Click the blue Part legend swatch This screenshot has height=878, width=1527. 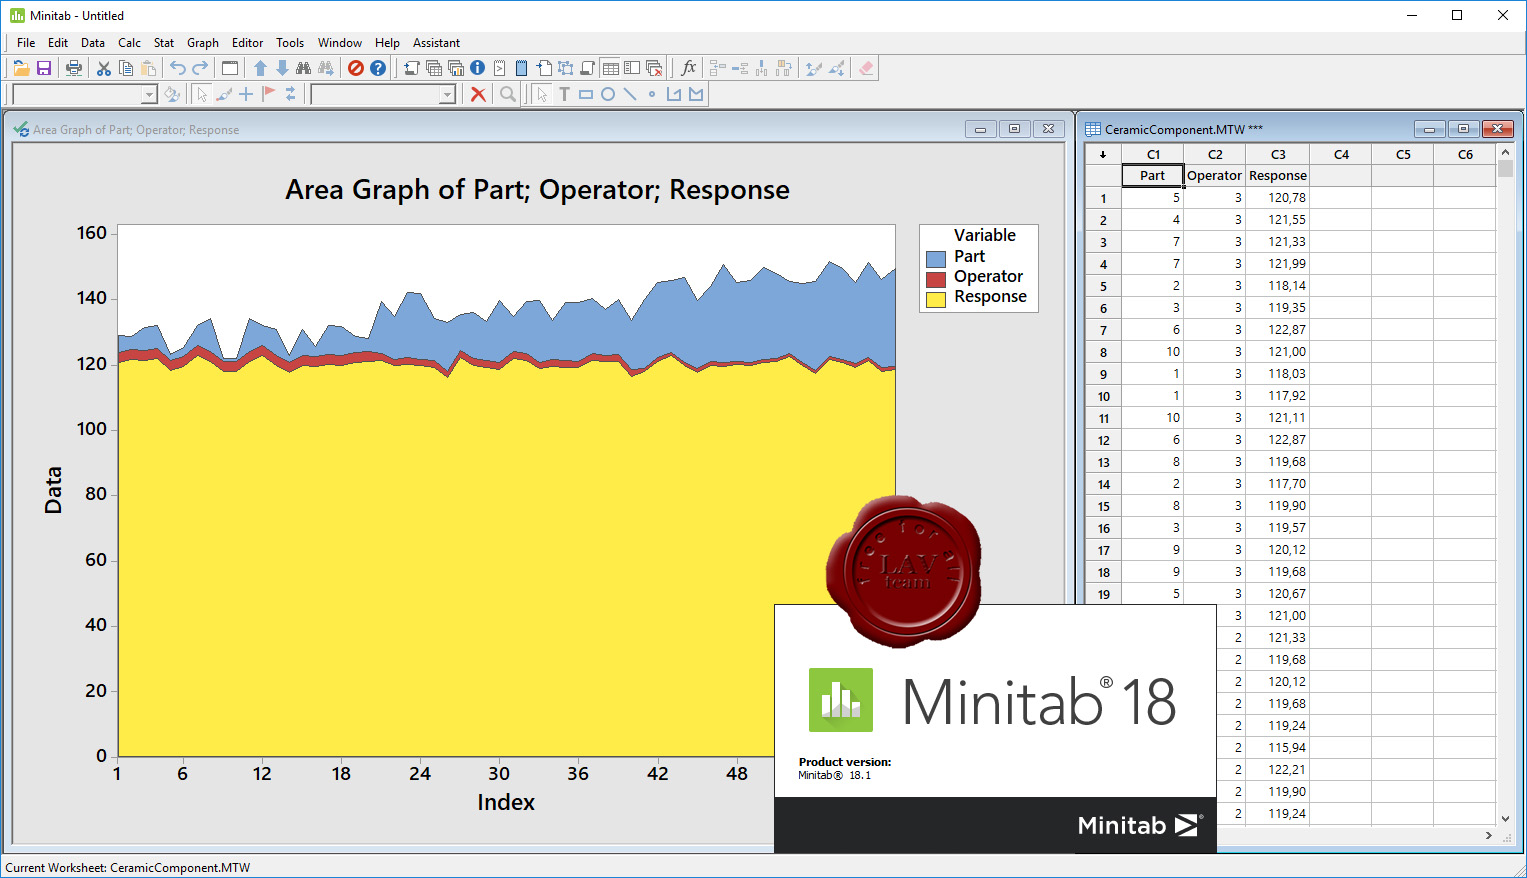pyautogui.click(x=936, y=259)
